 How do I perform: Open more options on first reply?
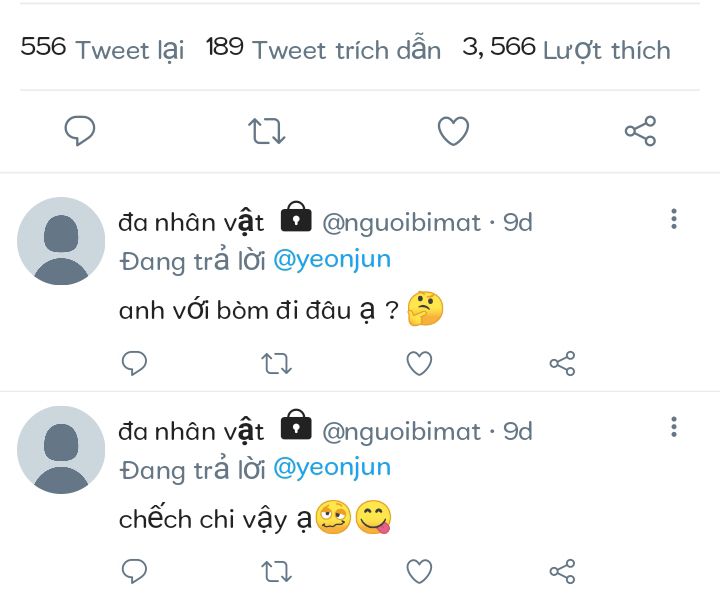click(675, 218)
